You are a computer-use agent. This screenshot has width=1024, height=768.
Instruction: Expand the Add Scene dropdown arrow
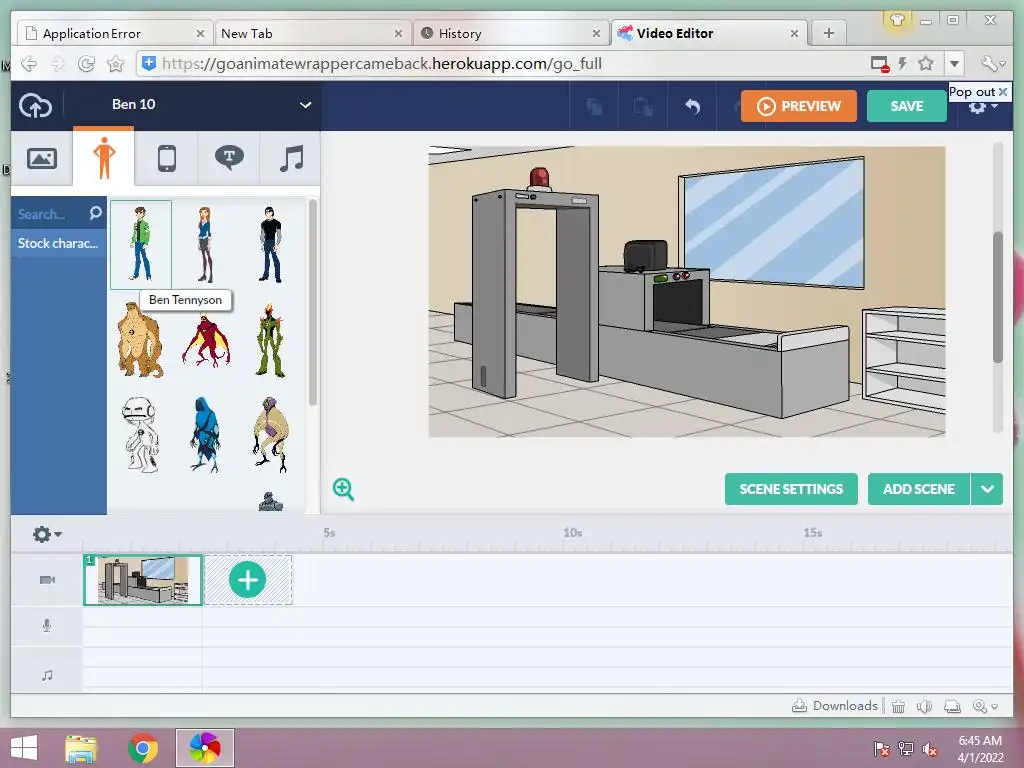[987, 489]
